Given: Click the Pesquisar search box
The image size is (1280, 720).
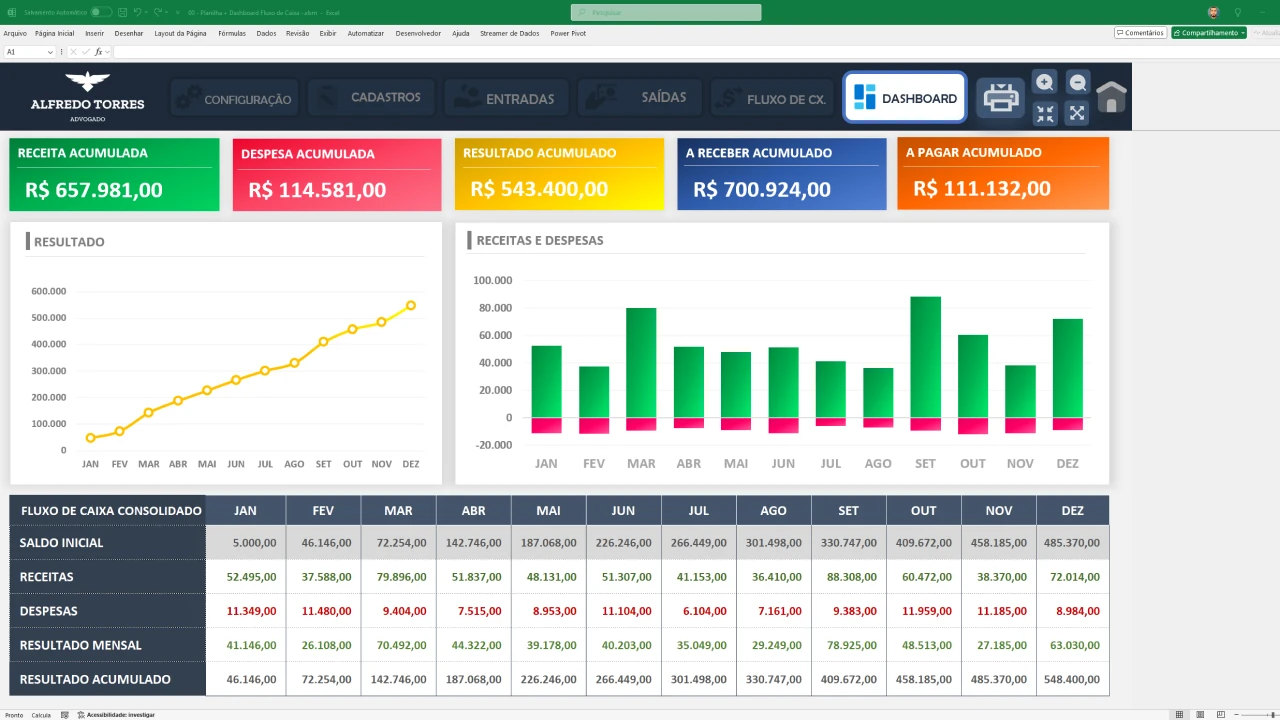Looking at the screenshot, I should (666, 13).
